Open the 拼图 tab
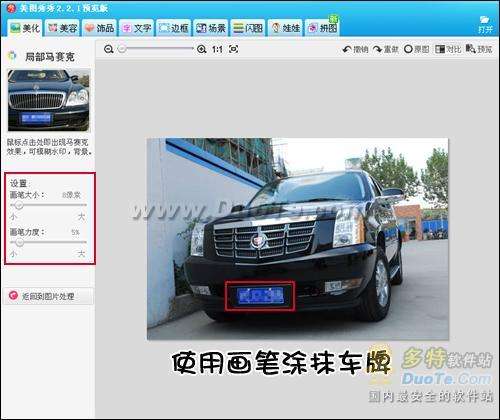This screenshot has width=500, height=420. click(x=322, y=28)
